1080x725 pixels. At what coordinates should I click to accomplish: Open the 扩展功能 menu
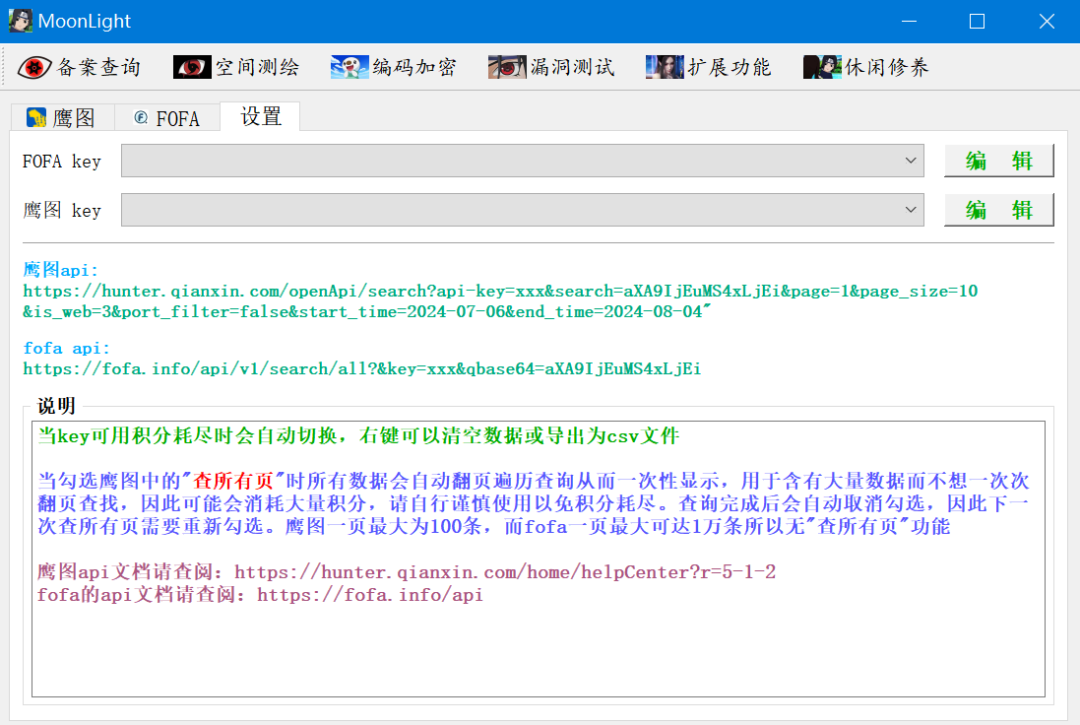709,67
